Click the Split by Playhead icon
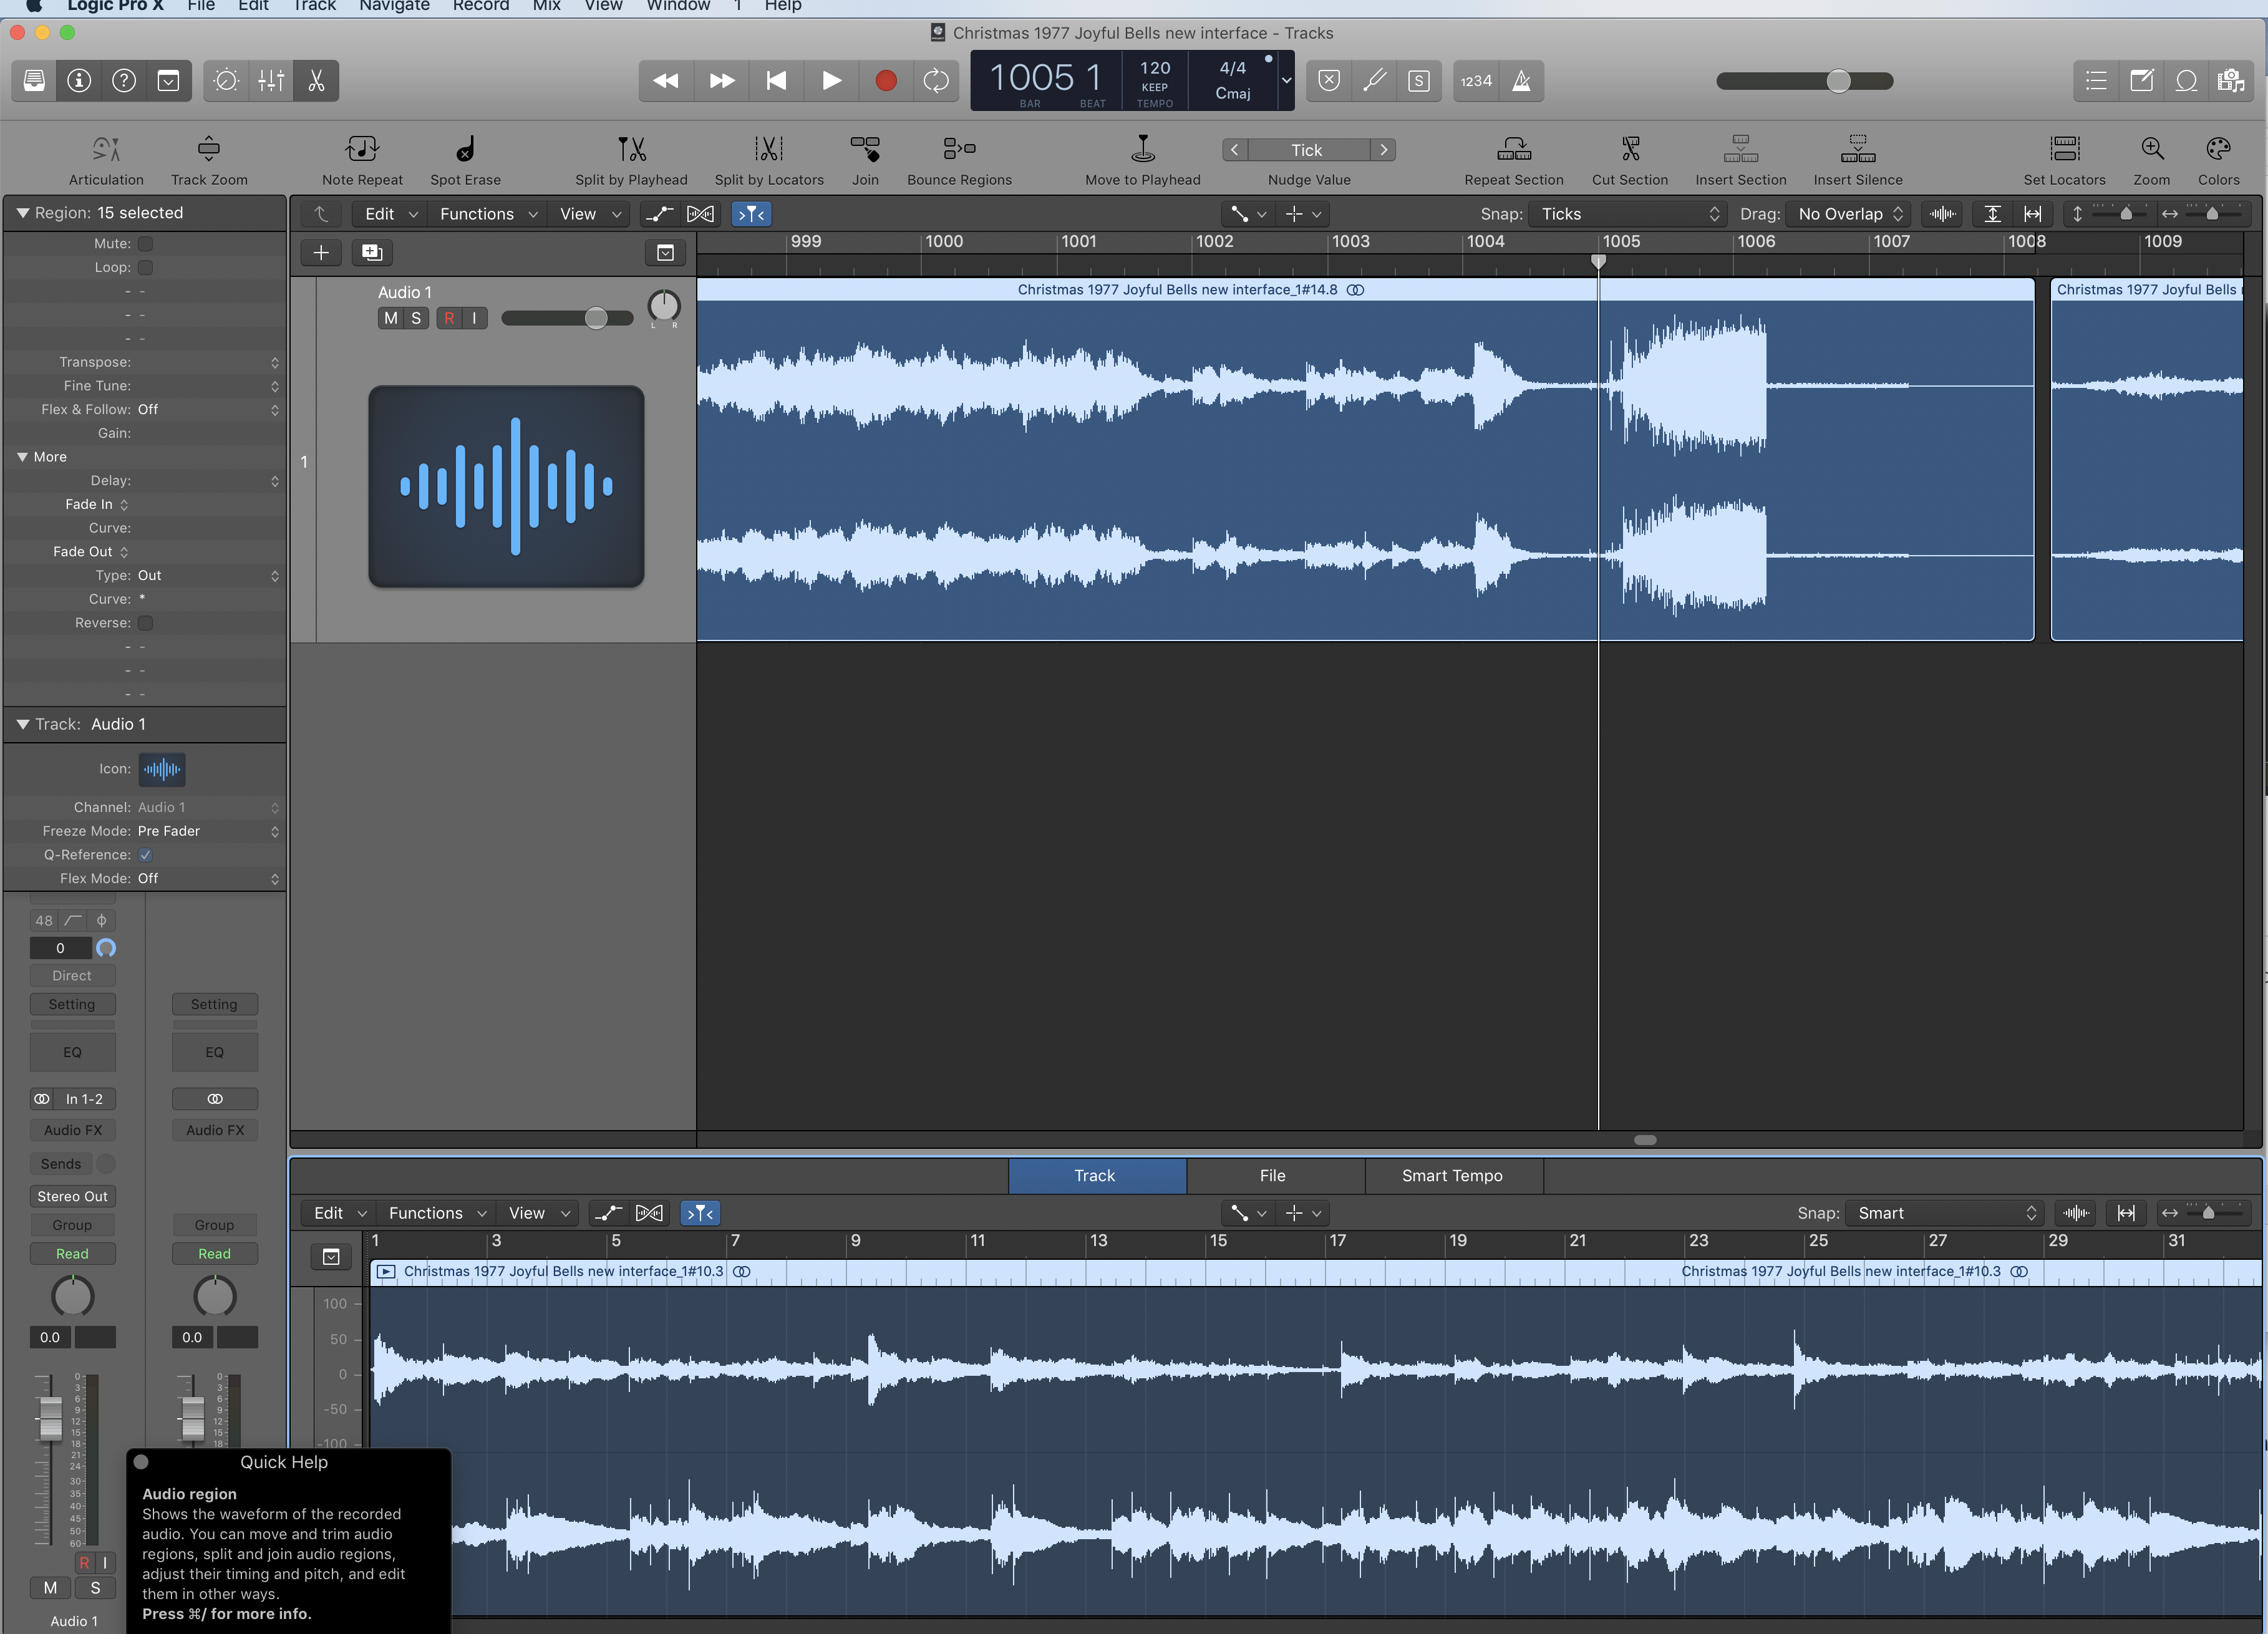The width and height of the screenshot is (2268, 1634). coord(631,150)
